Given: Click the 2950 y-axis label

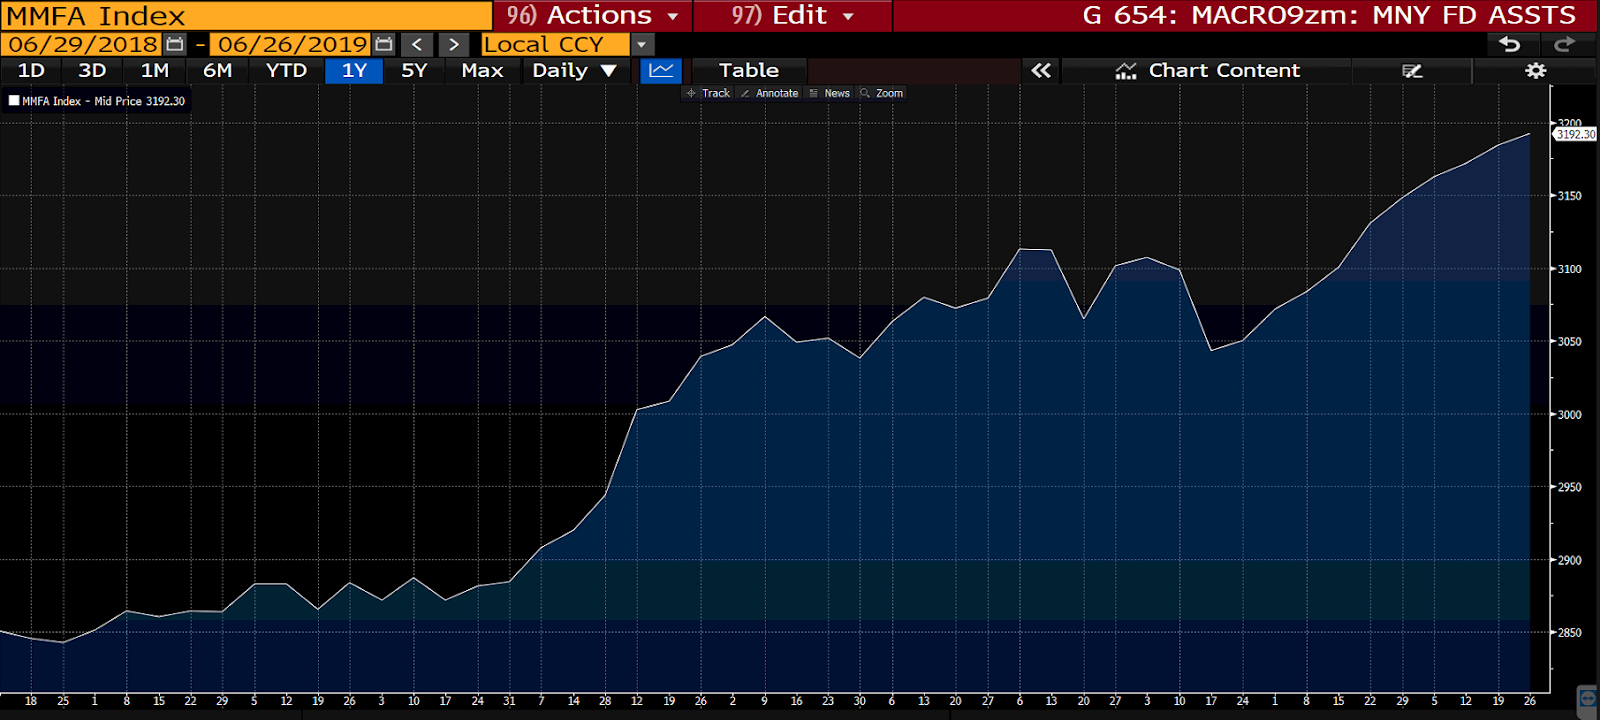Looking at the screenshot, I should tap(1569, 487).
